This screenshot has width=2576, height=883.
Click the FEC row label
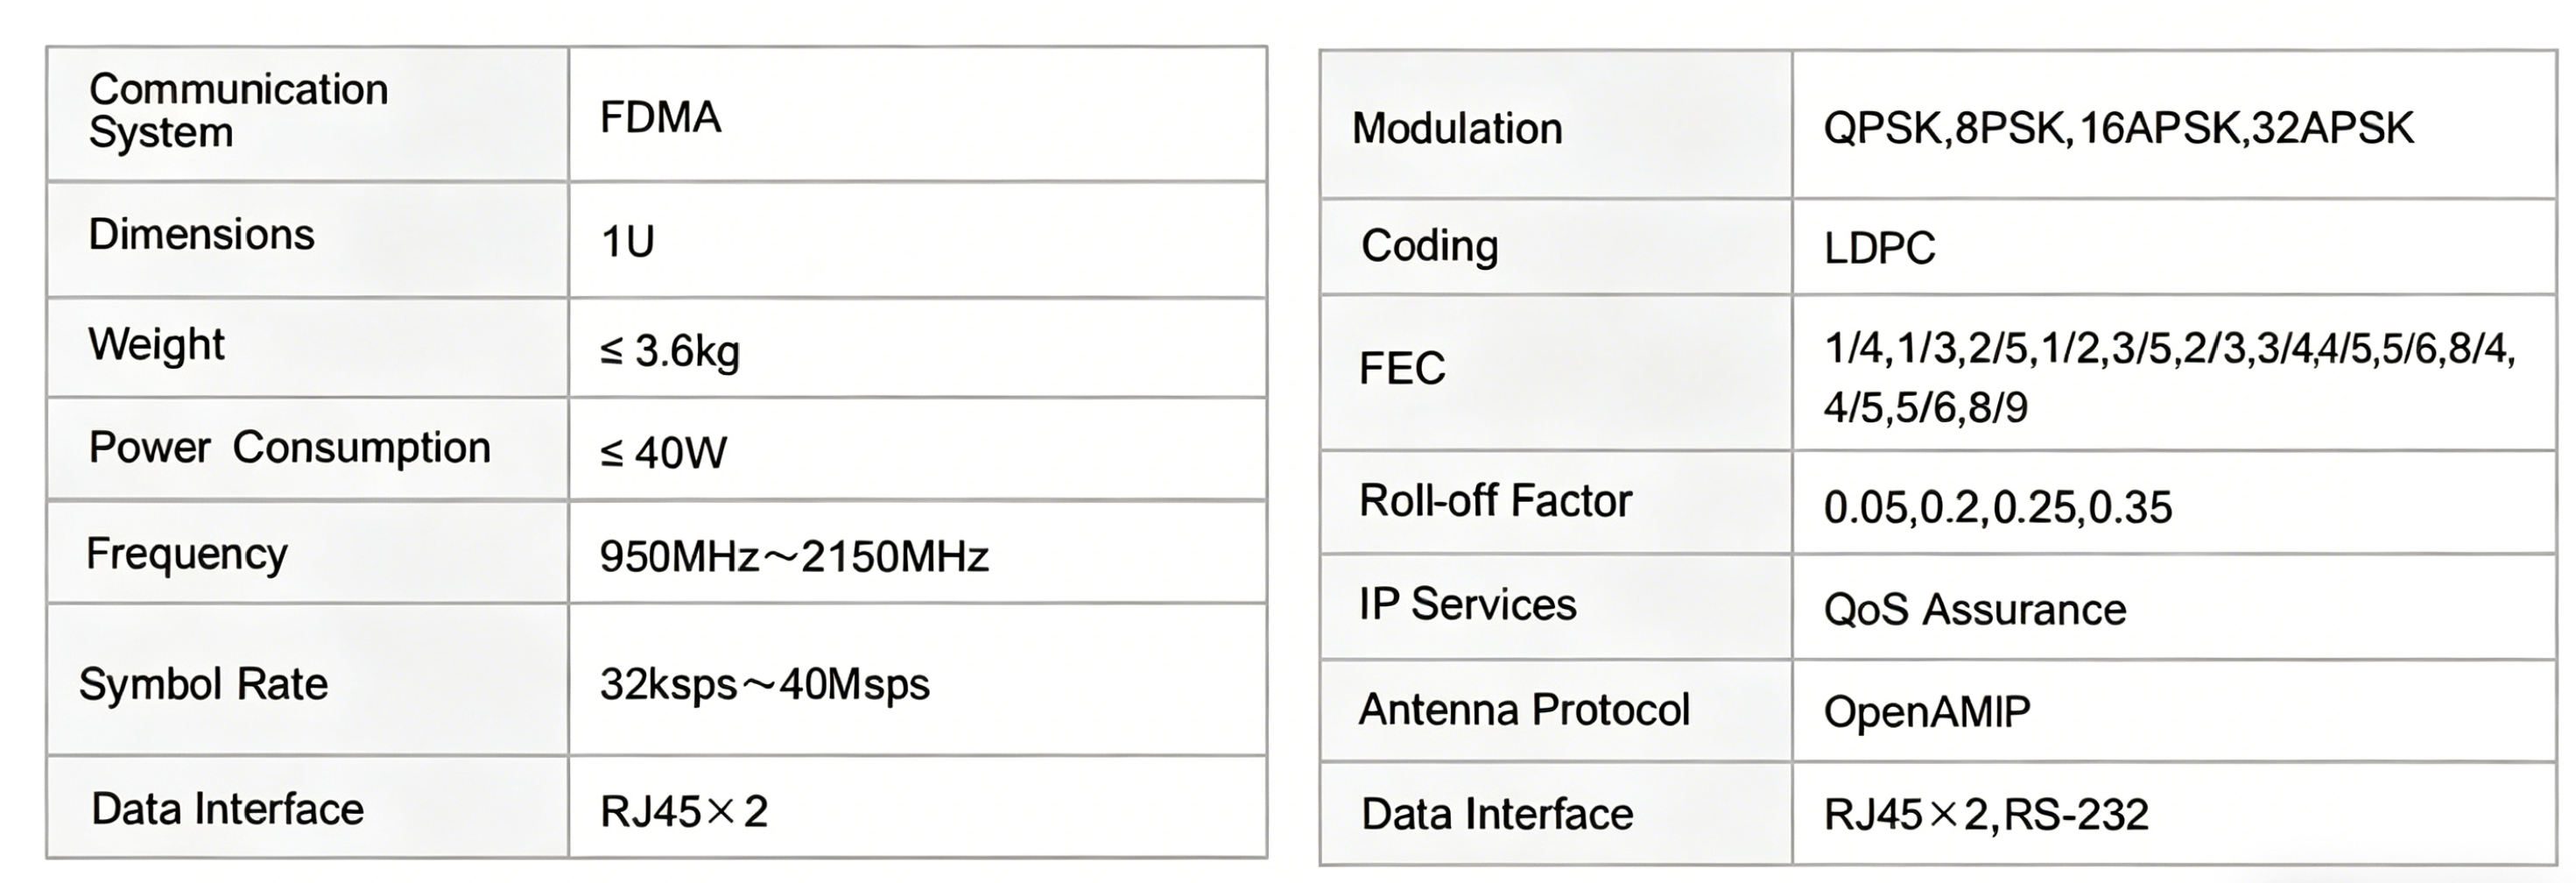1402,369
